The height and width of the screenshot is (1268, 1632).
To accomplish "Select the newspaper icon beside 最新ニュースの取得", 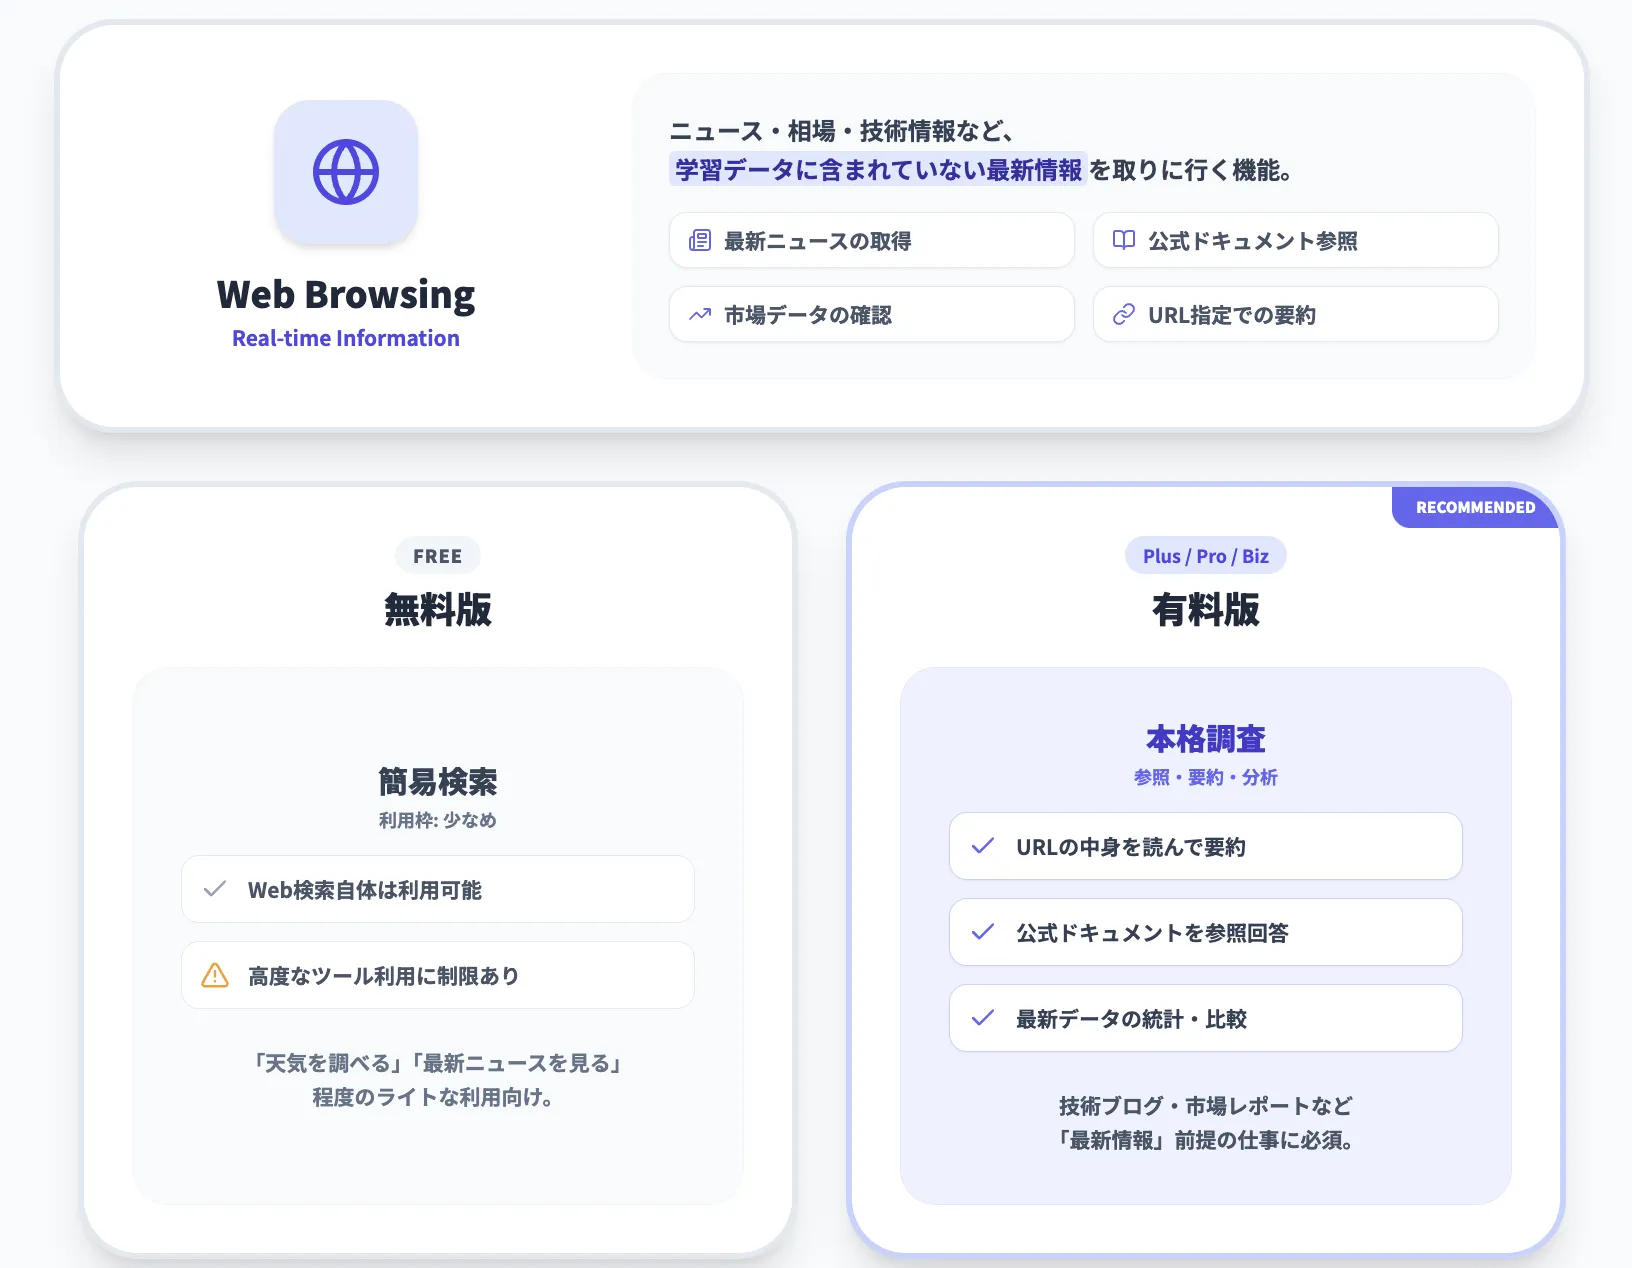I will (700, 240).
